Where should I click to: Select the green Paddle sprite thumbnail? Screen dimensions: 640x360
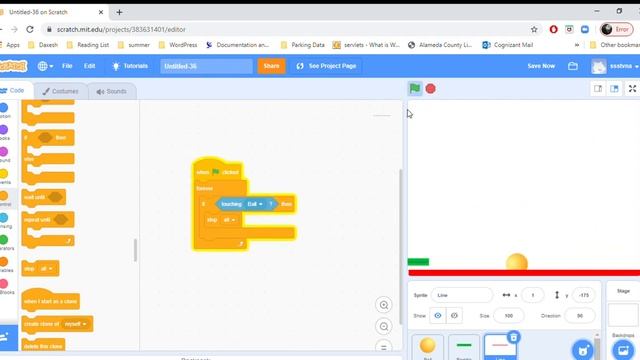tap(464, 347)
